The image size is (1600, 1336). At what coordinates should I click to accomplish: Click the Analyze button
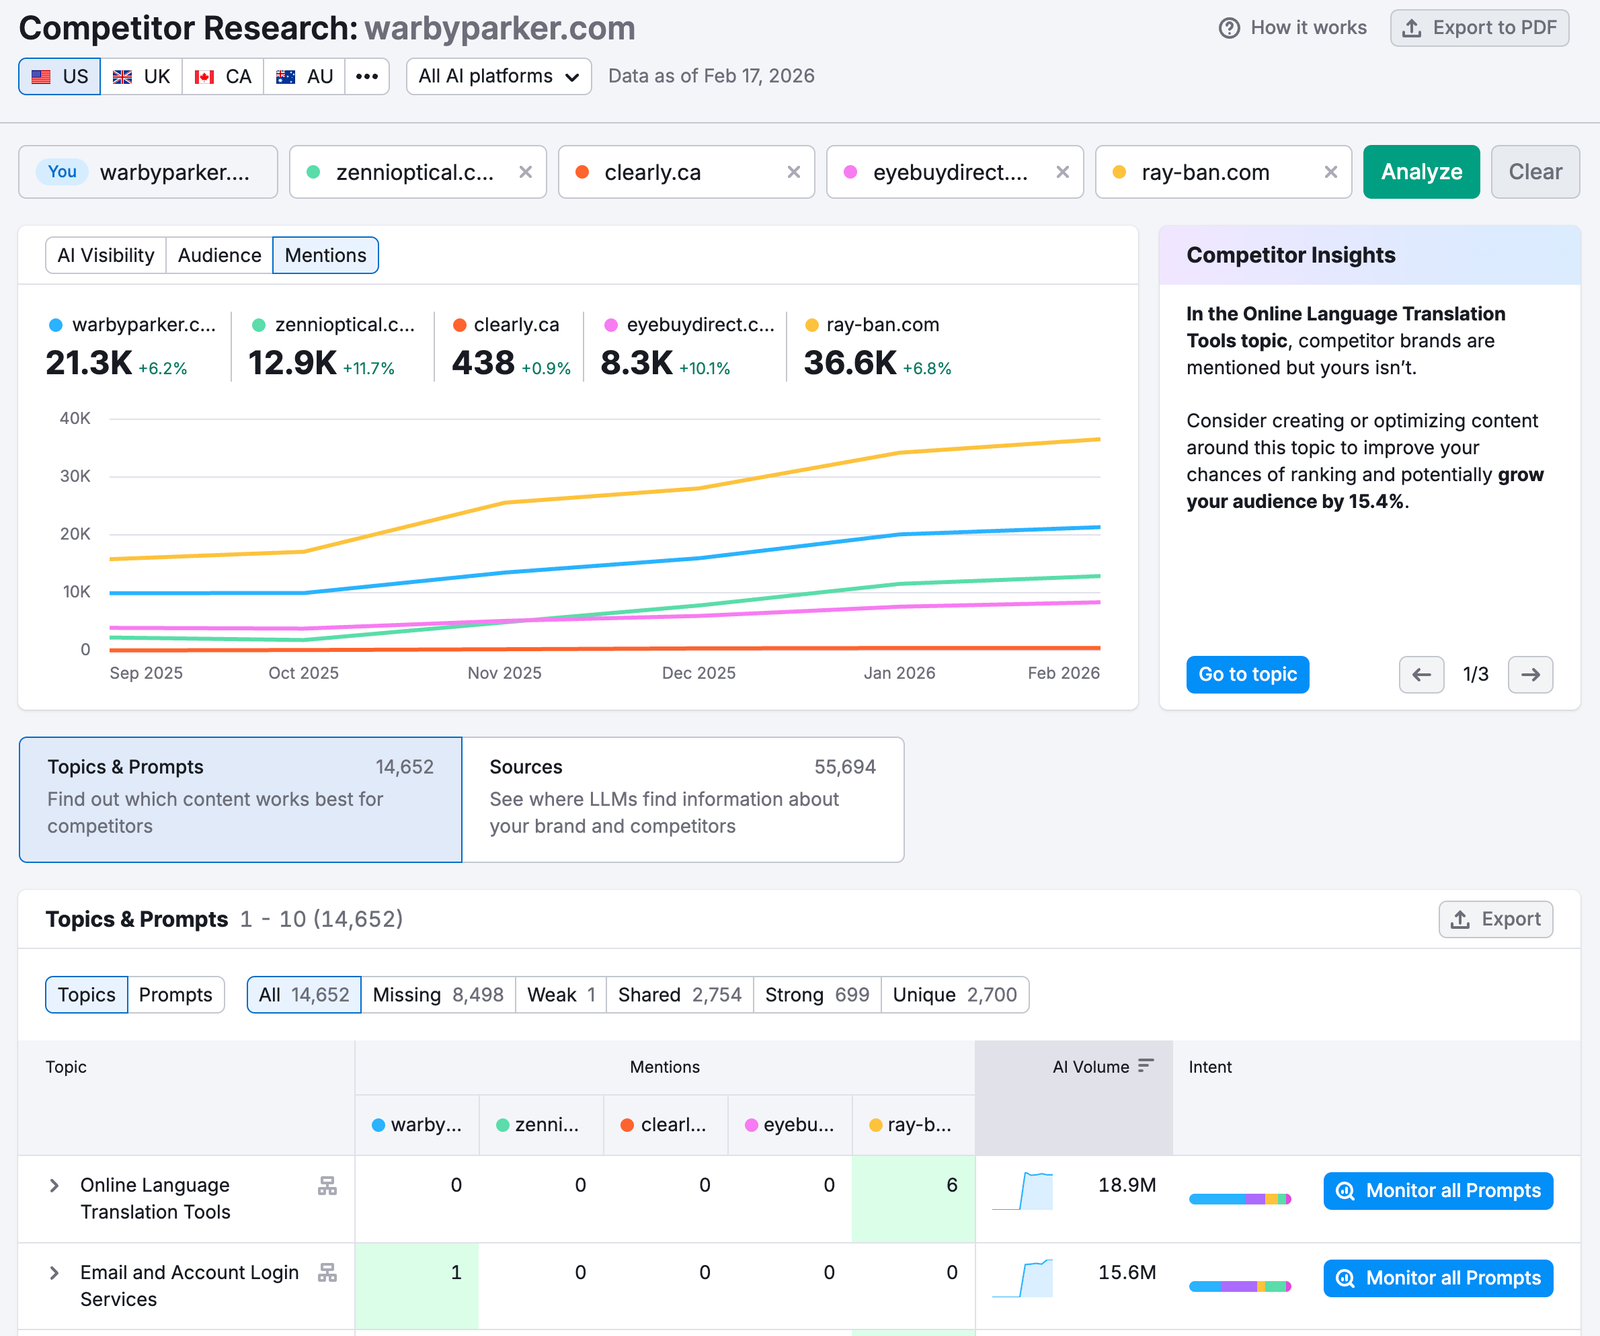click(1421, 171)
